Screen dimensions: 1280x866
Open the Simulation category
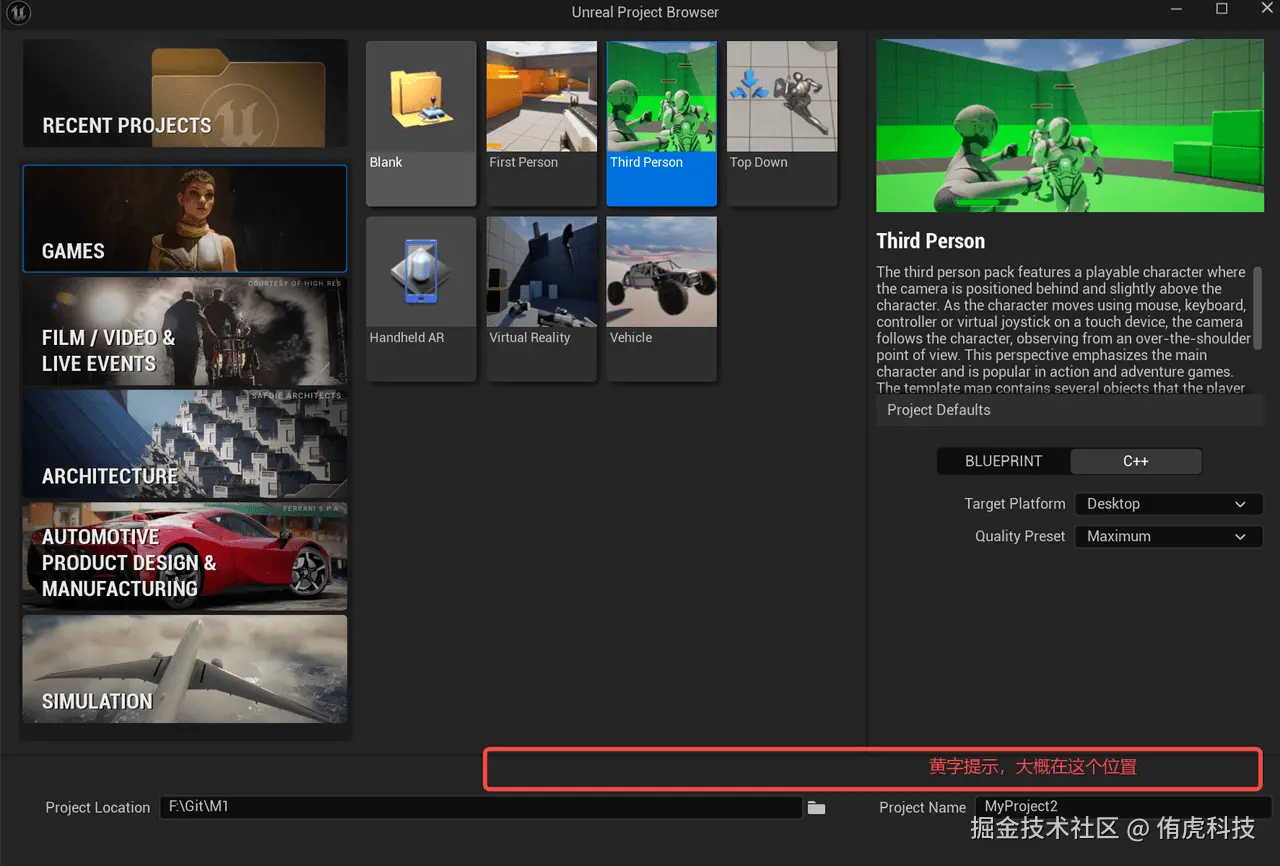(x=185, y=669)
